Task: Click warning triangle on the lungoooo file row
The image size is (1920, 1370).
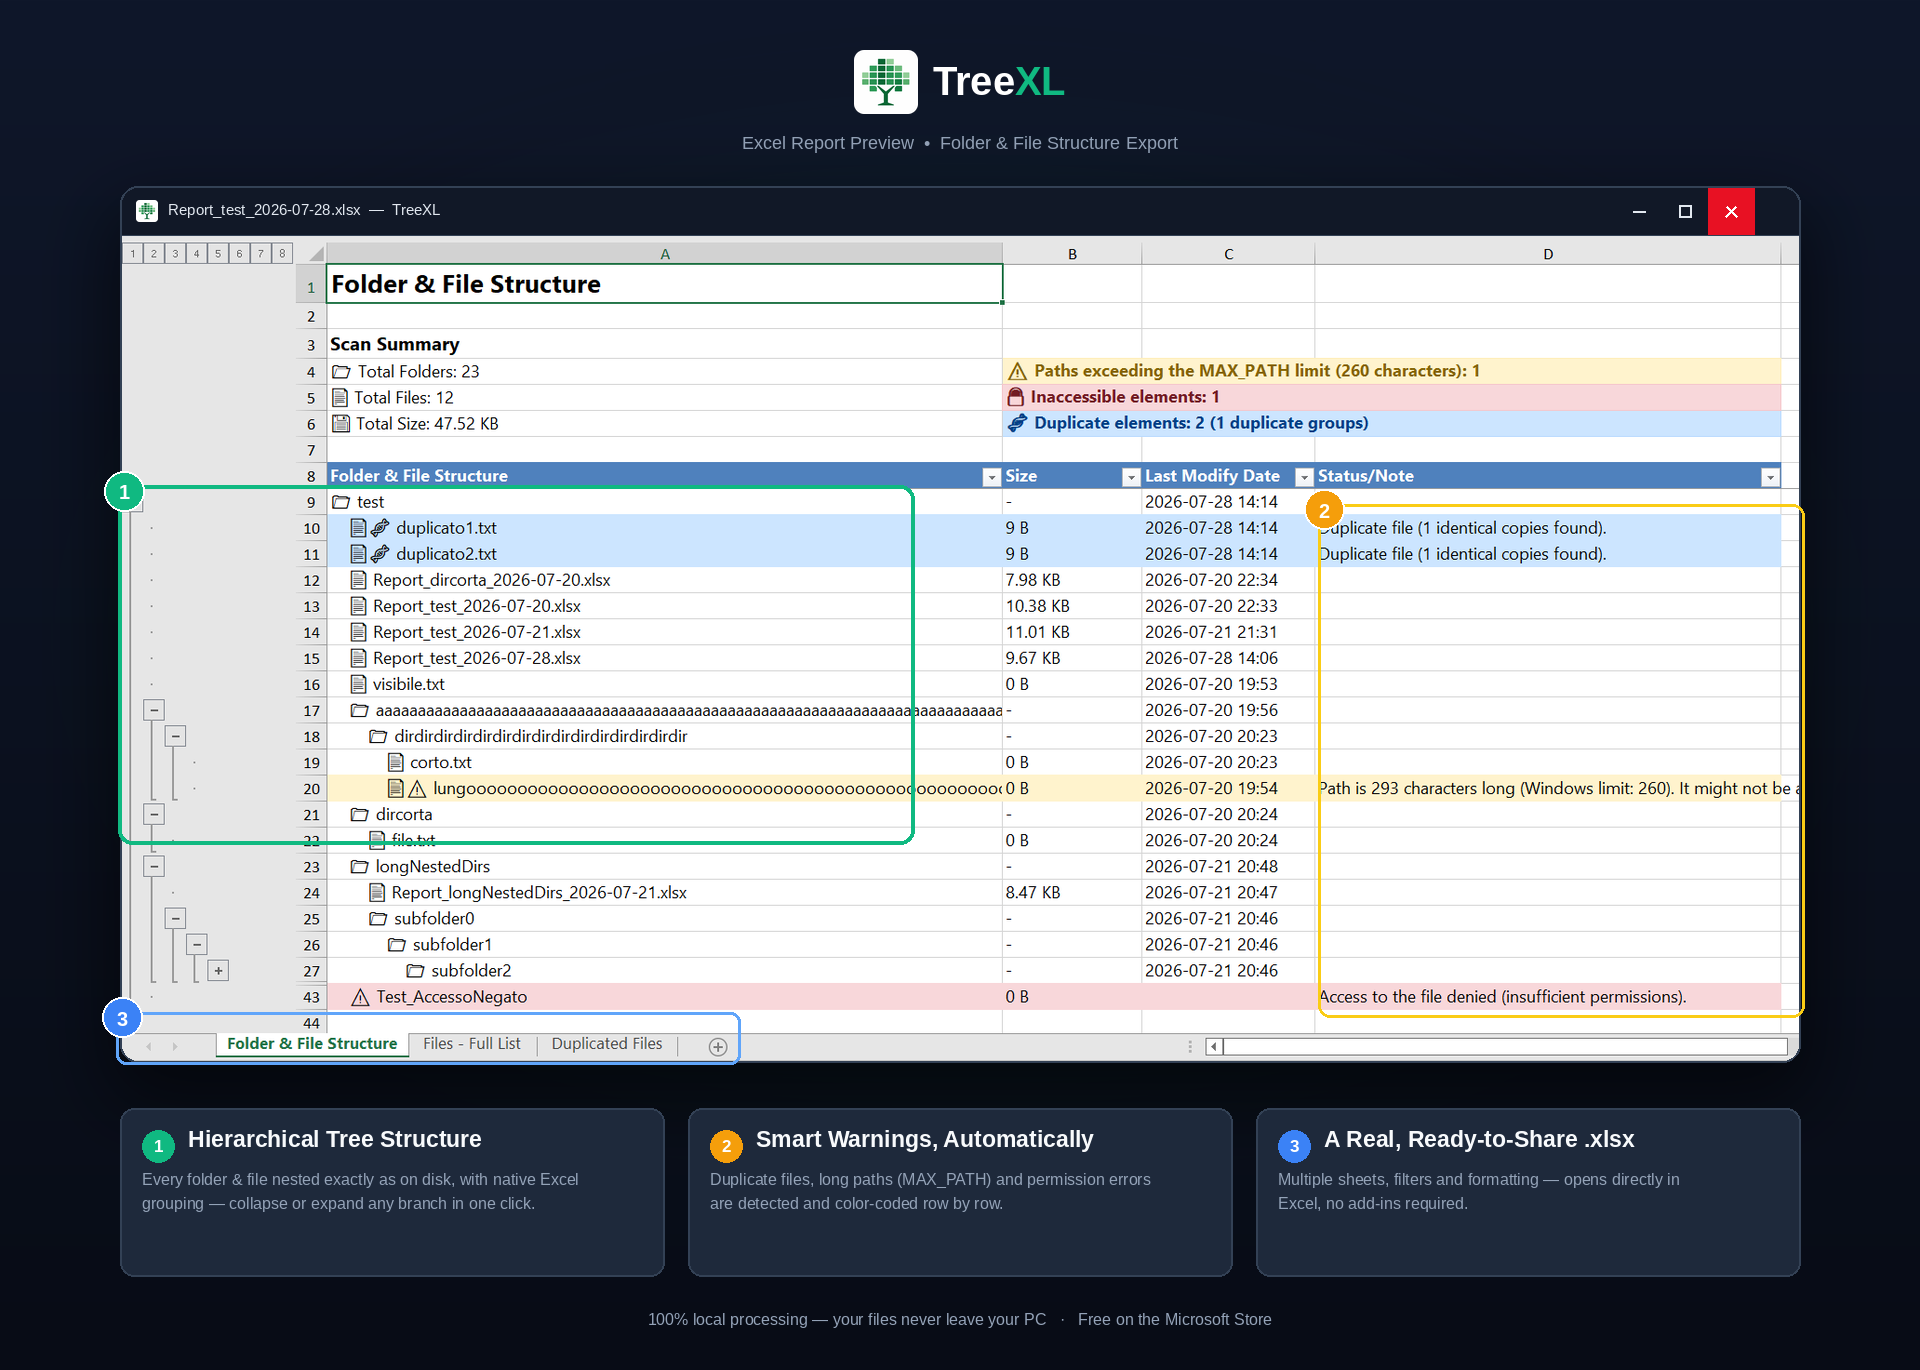Action: pyautogui.click(x=418, y=789)
